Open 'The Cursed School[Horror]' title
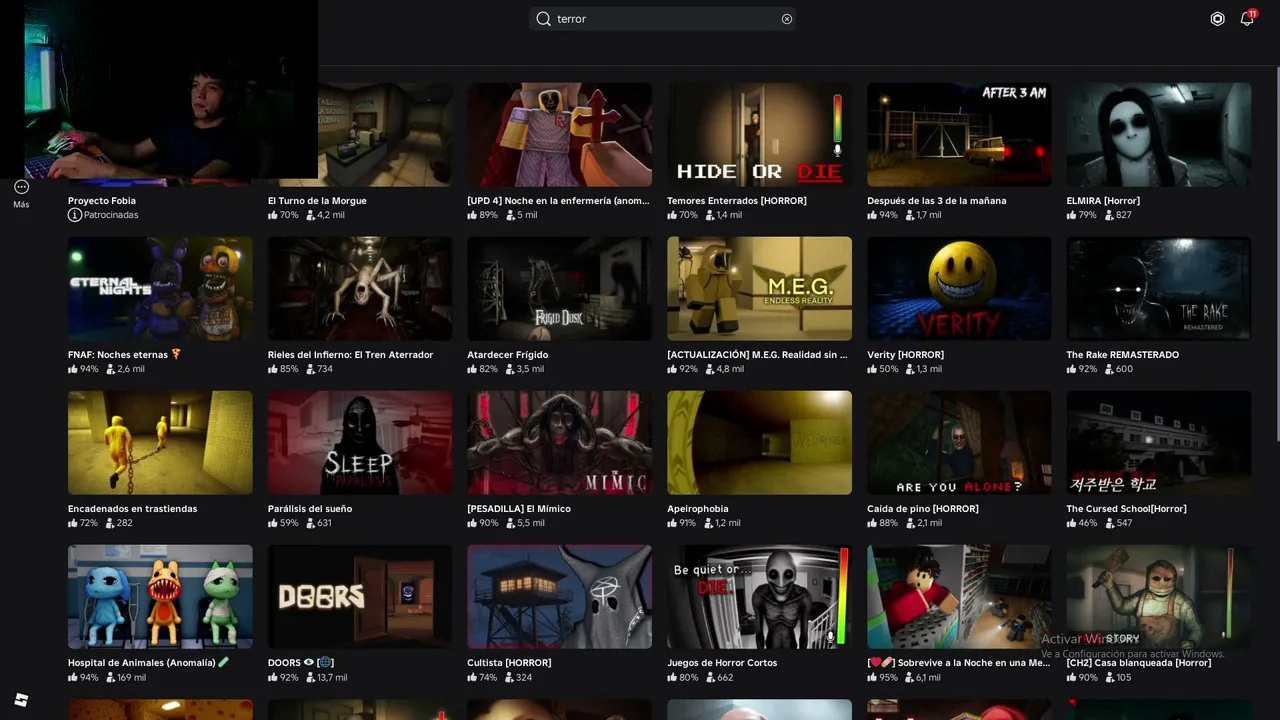 point(1127,509)
